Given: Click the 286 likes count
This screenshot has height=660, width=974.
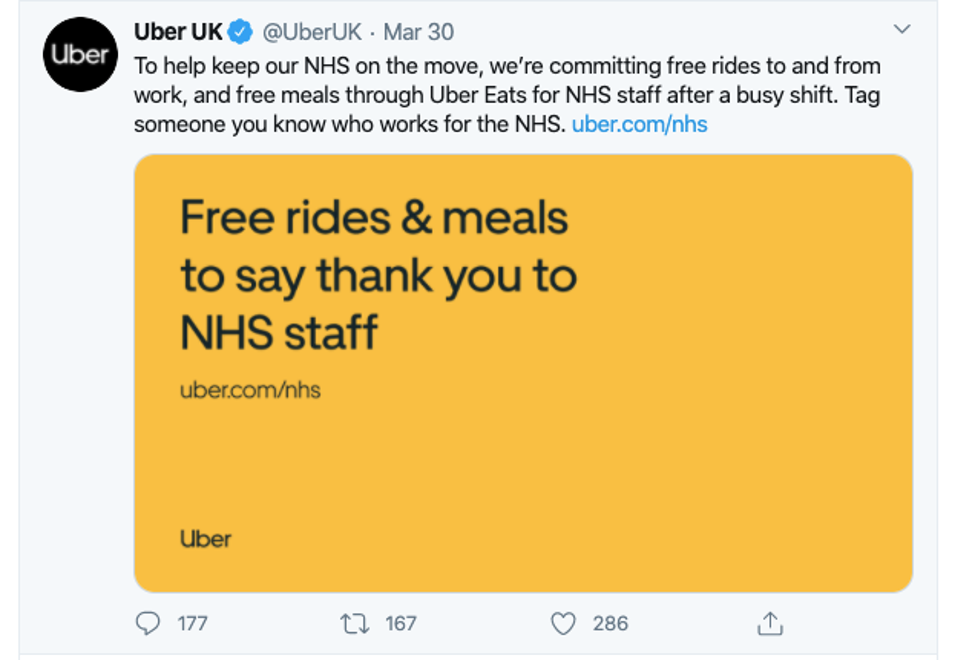Looking at the screenshot, I should [610, 623].
